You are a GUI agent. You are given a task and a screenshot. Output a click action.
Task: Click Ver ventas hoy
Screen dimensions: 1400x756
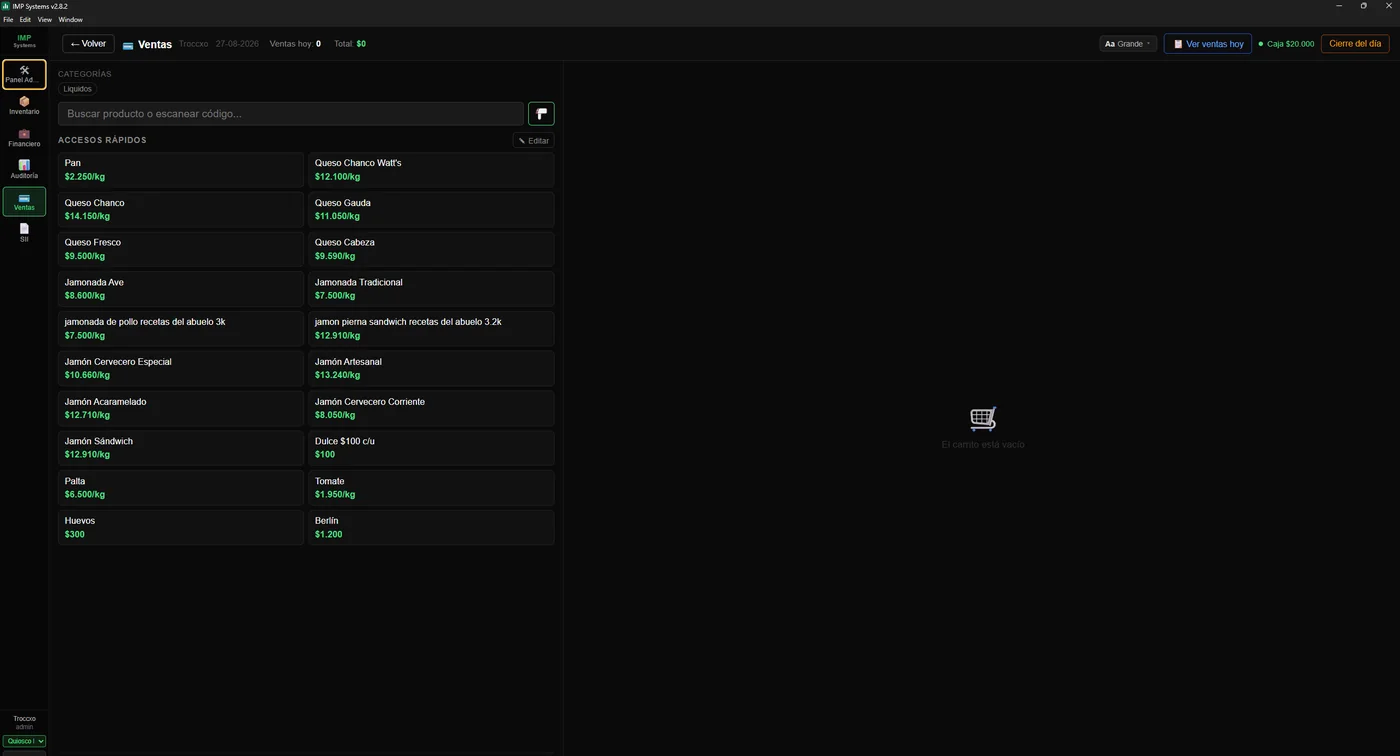(1208, 44)
